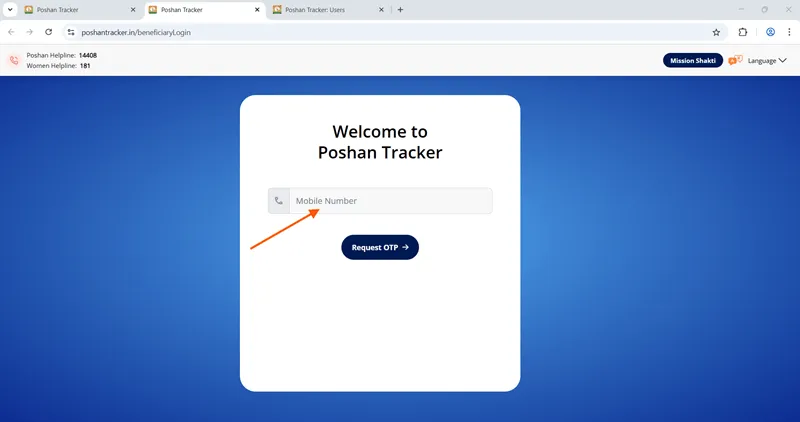Open the browser extensions puzzle icon

click(x=743, y=32)
